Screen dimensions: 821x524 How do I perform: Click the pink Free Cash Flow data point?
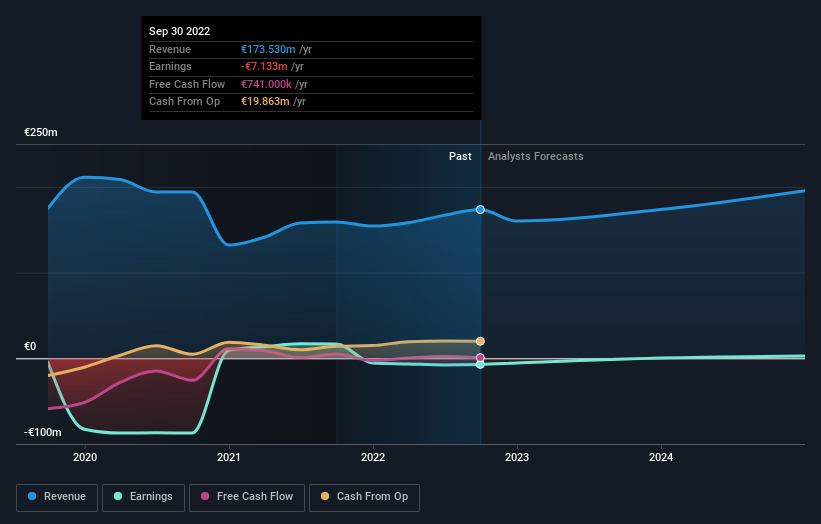480,358
